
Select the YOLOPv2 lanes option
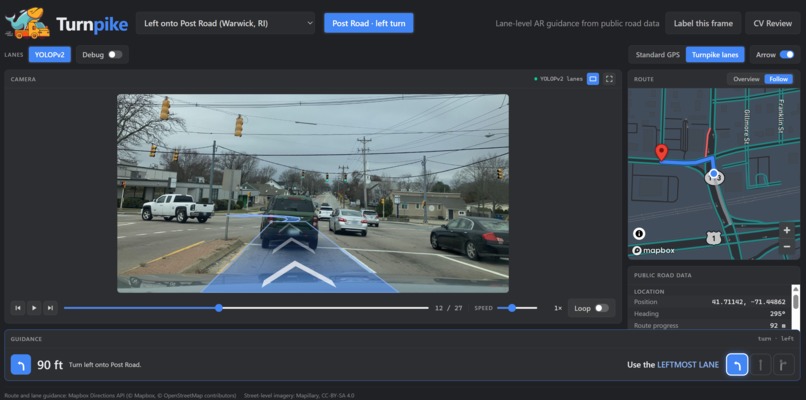[50, 54]
